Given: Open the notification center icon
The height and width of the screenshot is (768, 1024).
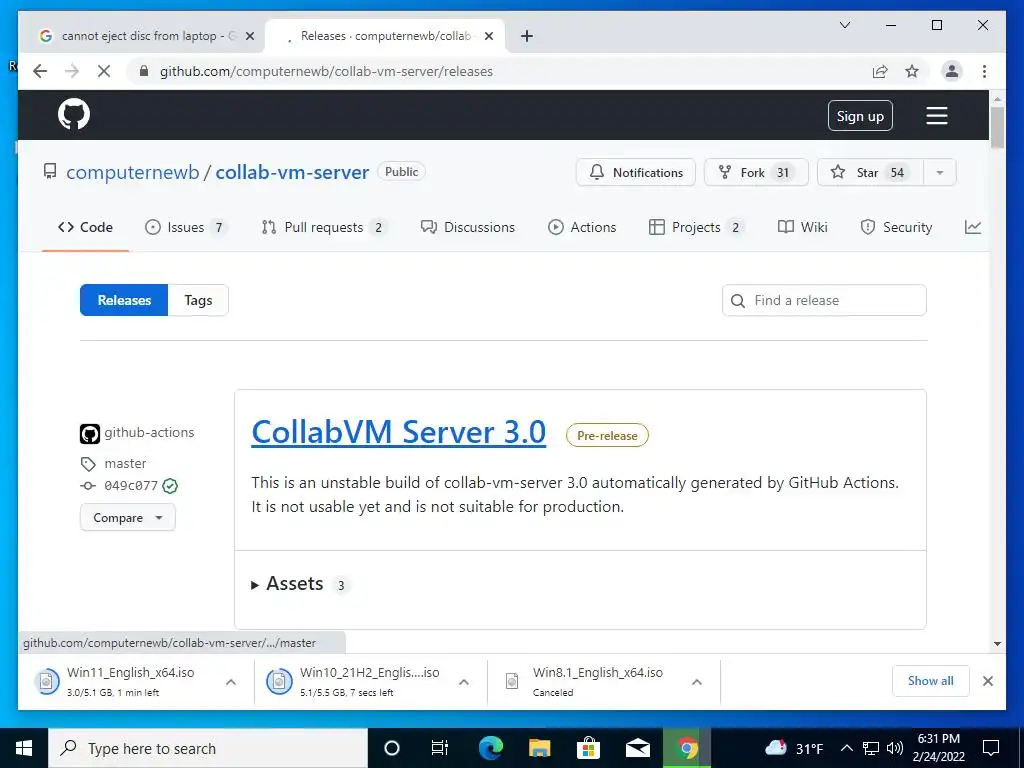Looking at the screenshot, I should [x=991, y=748].
